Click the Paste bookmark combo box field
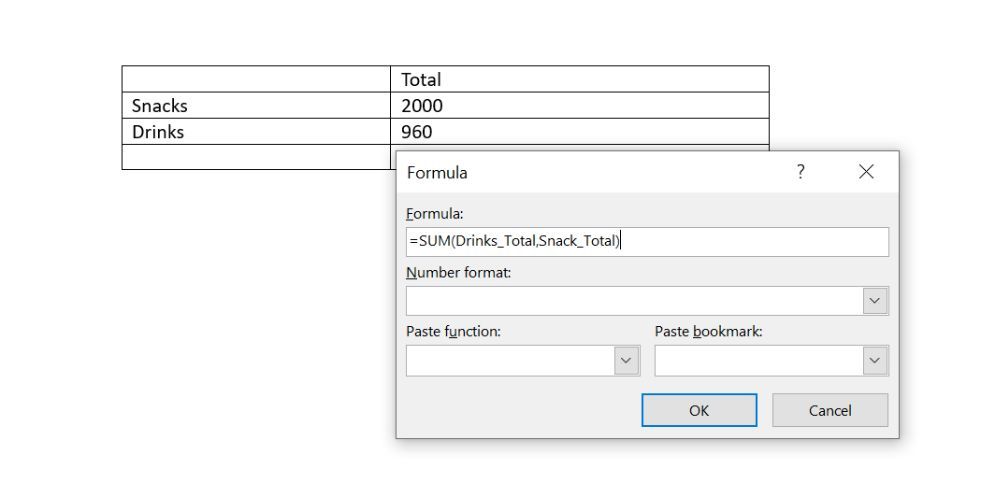This screenshot has height=500, width=1000. pyautogui.click(x=758, y=361)
